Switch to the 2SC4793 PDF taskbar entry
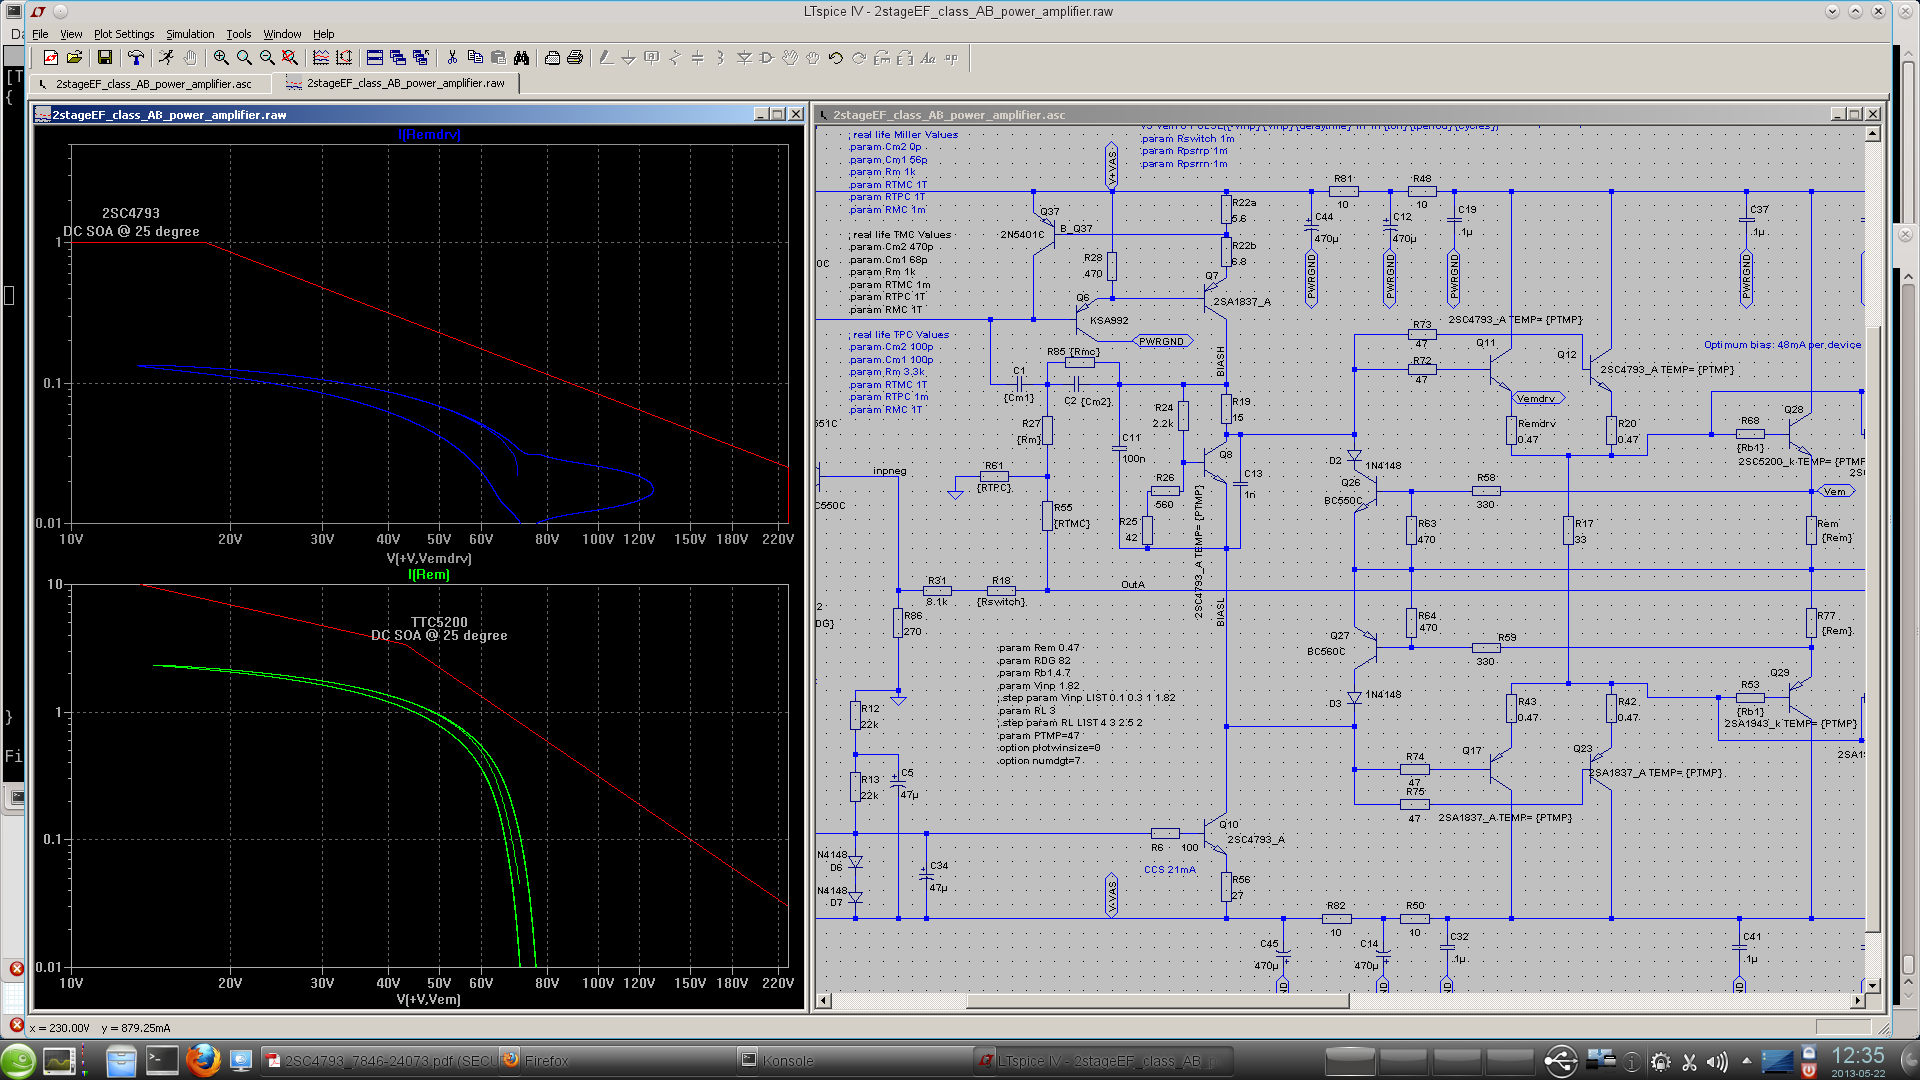The image size is (1920, 1080). pos(379,1060)
